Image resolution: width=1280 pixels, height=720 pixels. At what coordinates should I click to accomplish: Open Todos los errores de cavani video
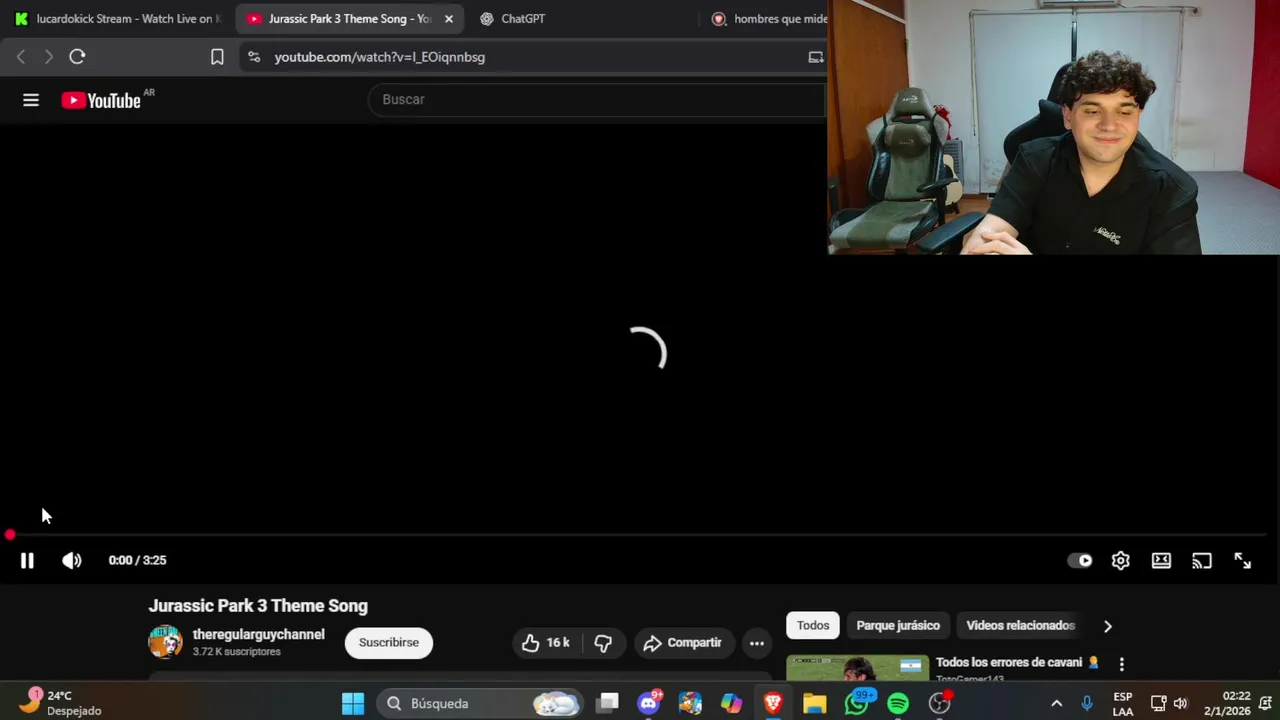(x=1017, y=663)
